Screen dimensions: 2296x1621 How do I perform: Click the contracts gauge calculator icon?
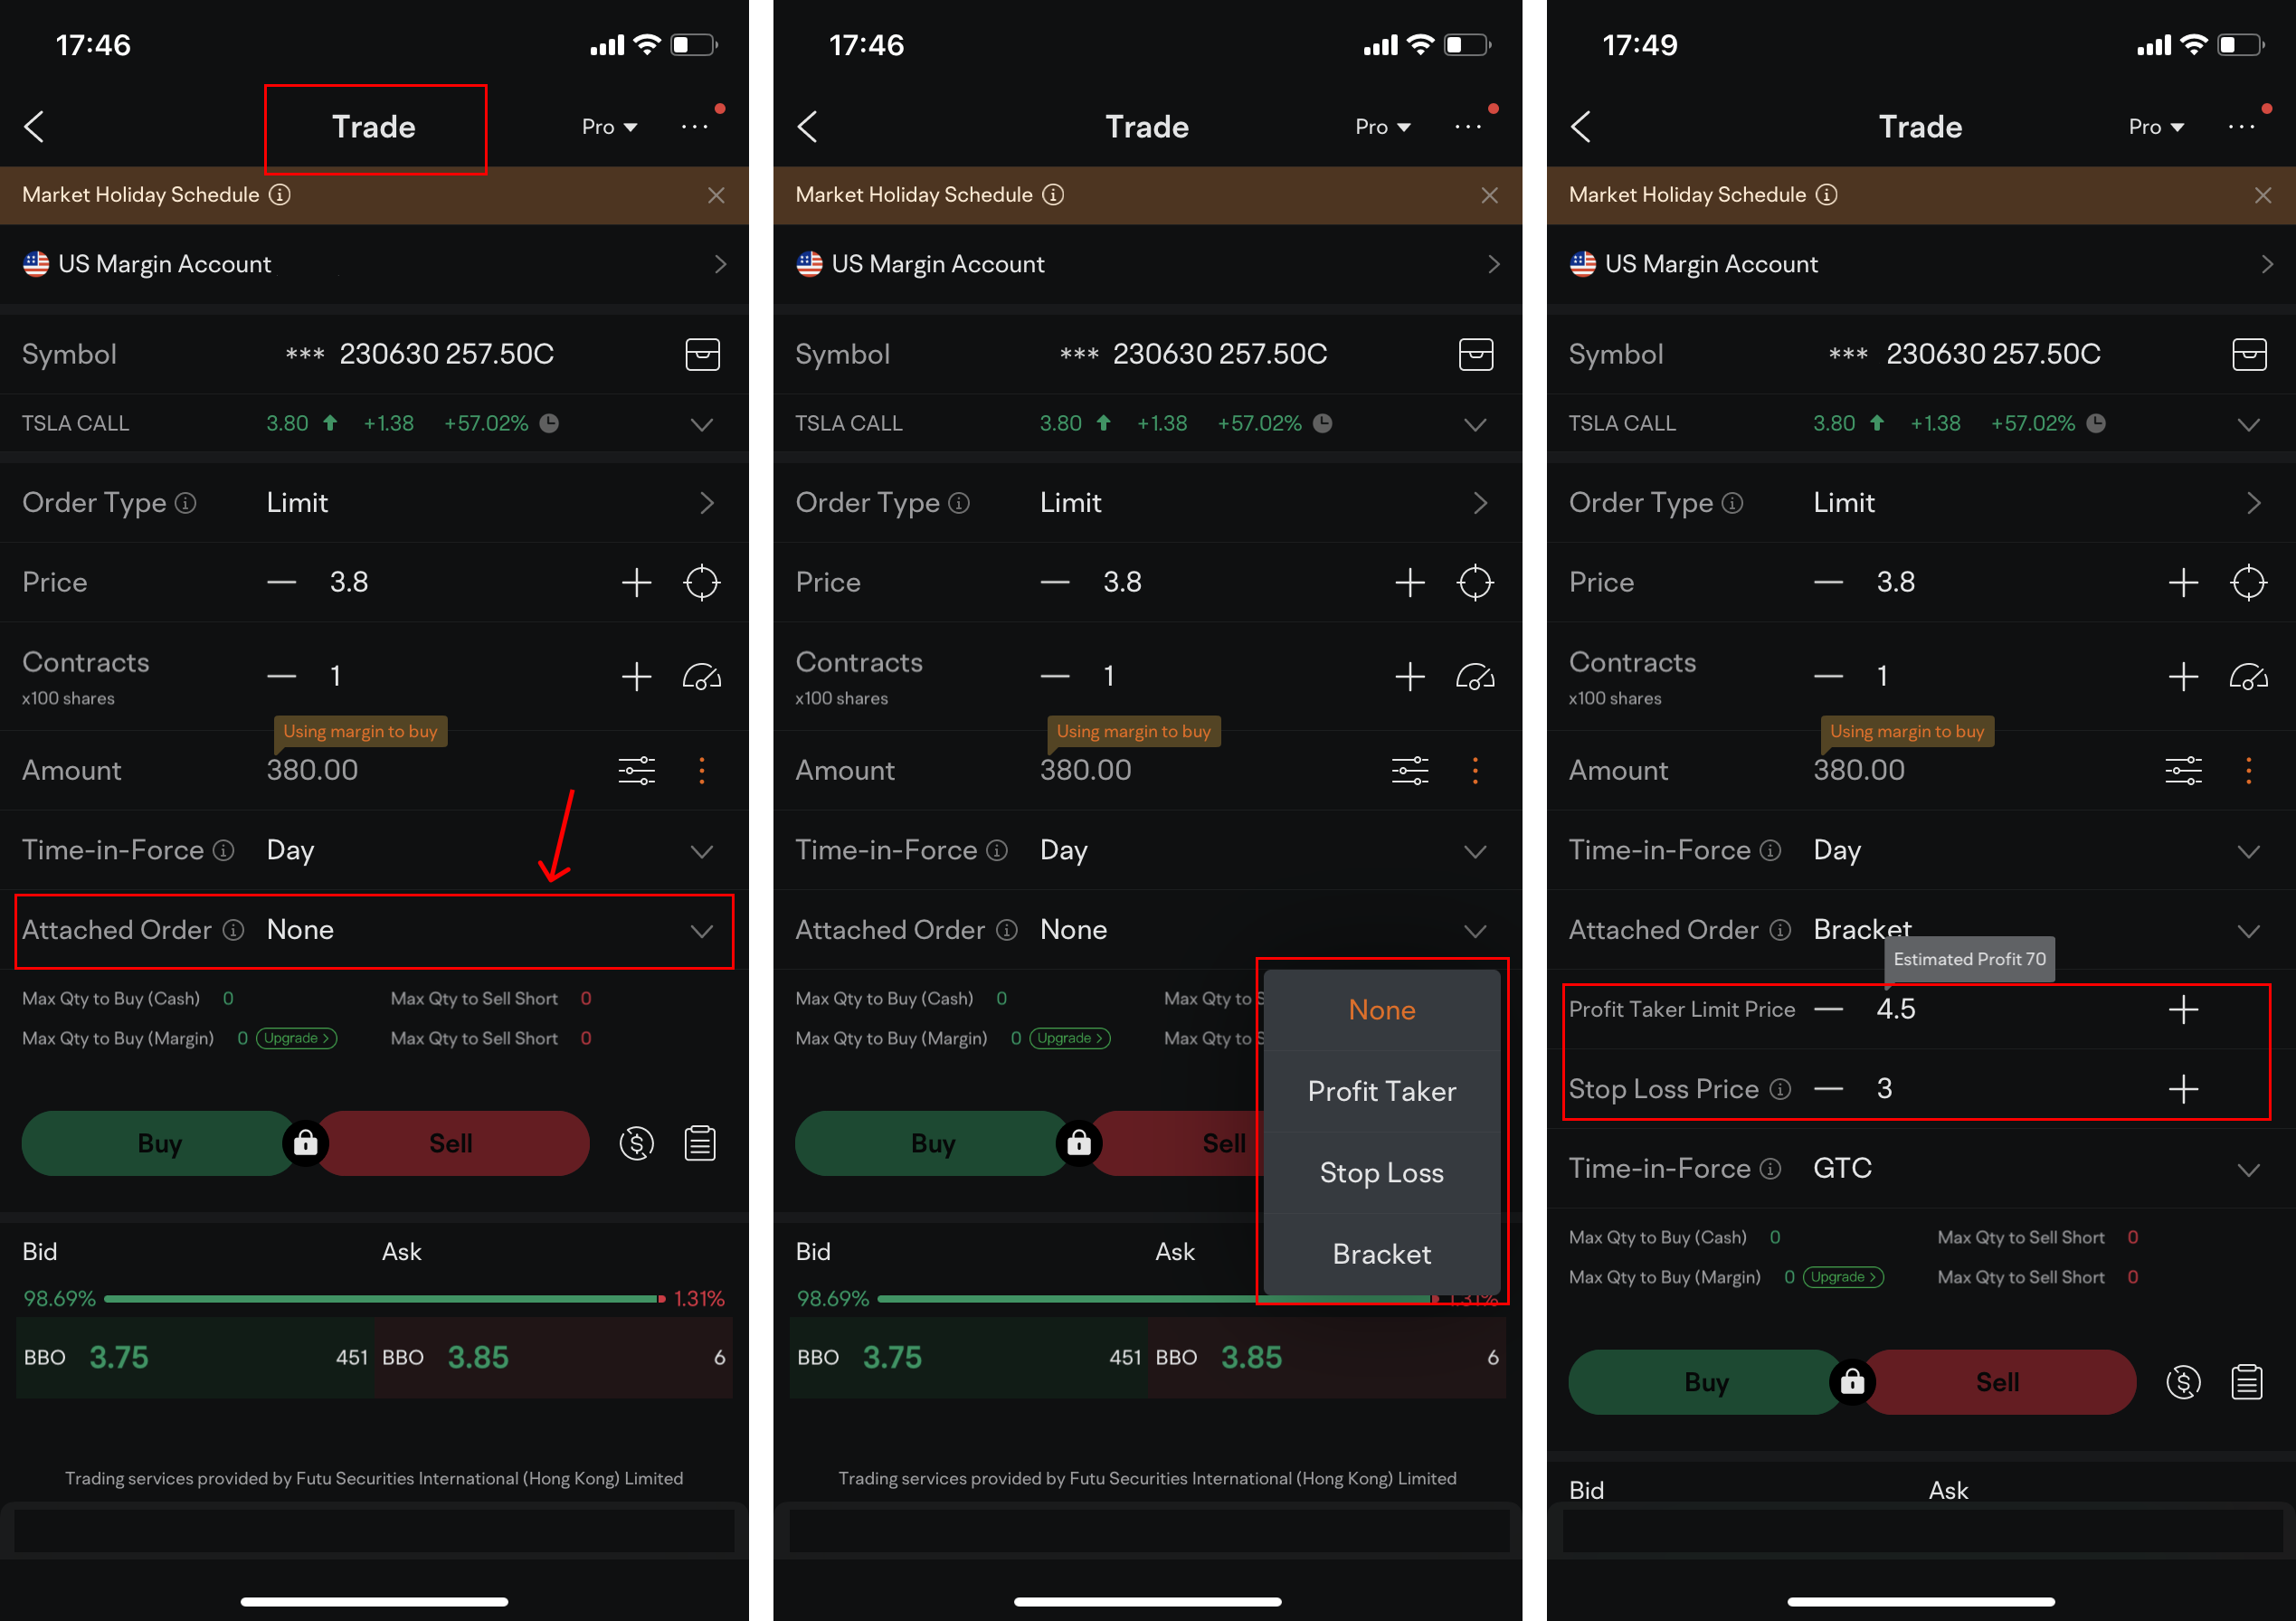tap(701, 677)
